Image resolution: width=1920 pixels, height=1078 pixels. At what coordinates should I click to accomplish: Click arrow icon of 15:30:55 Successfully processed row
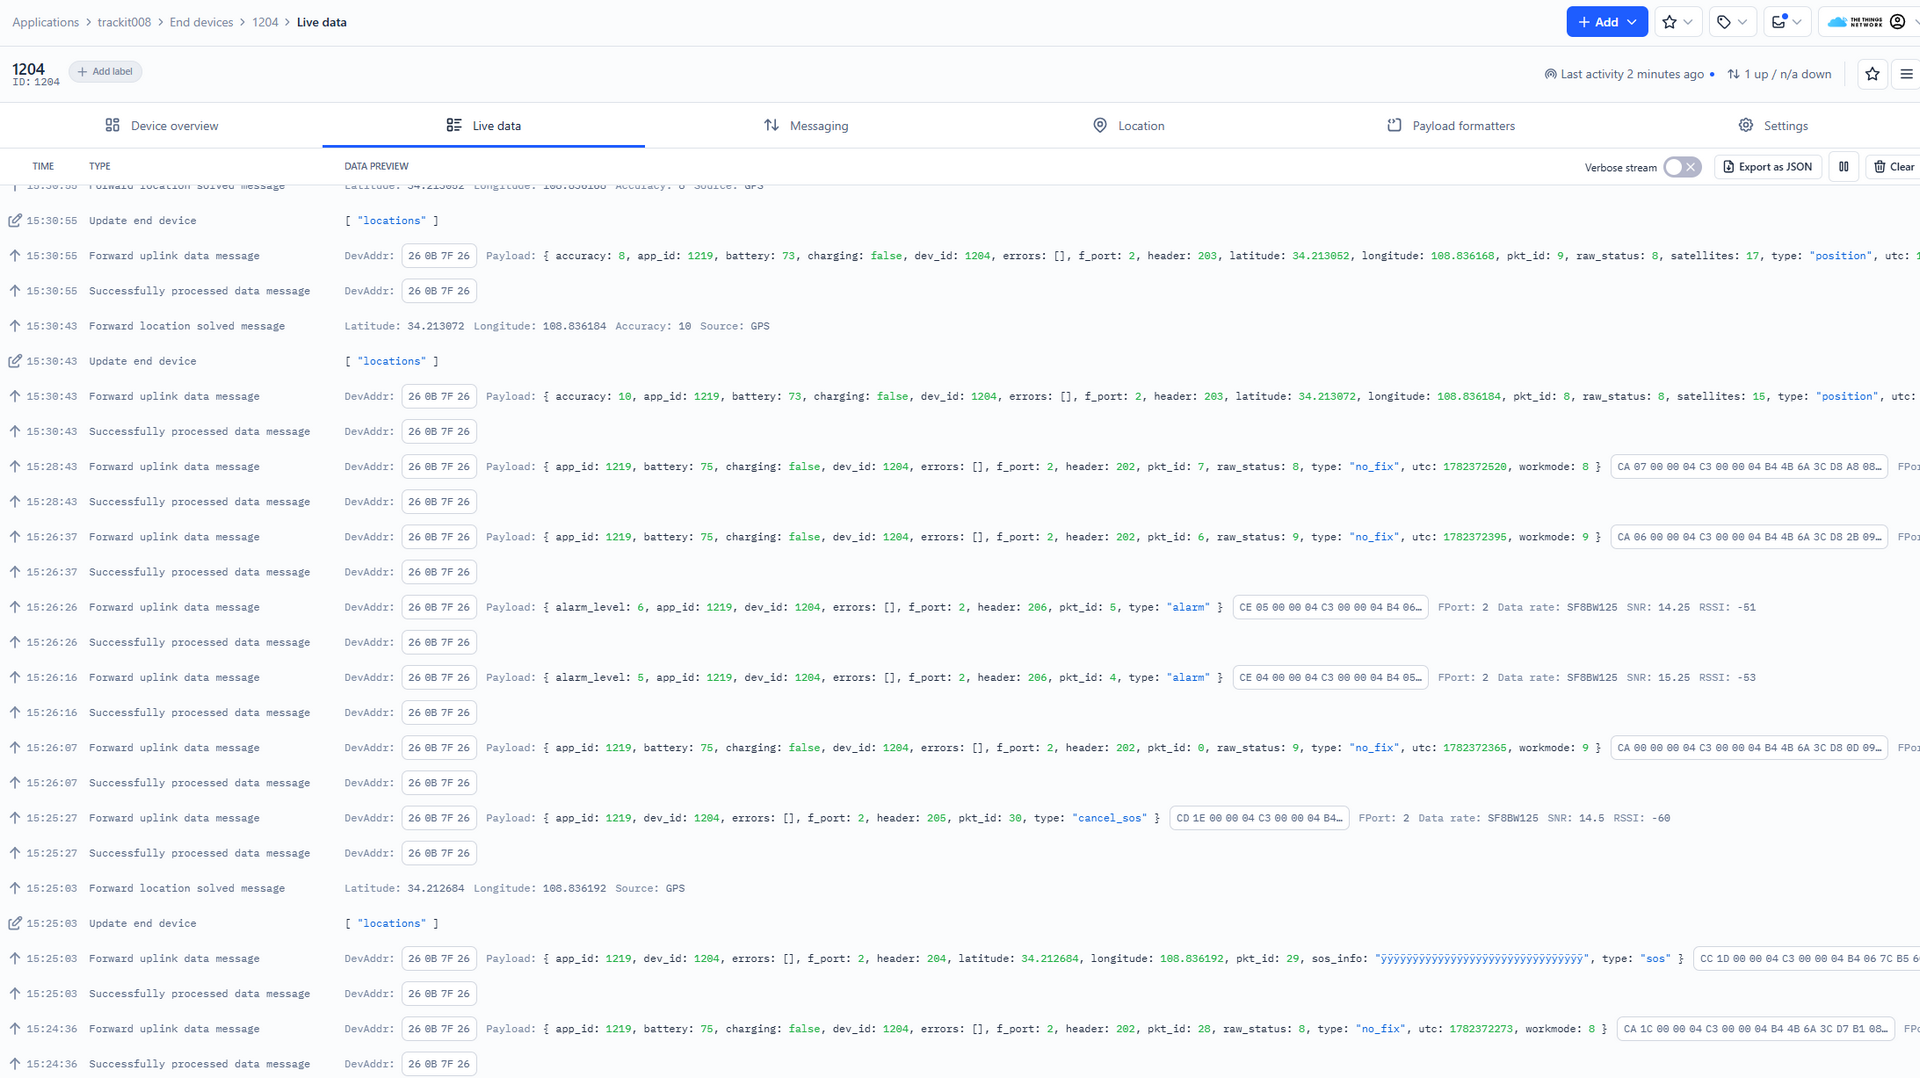pos(15,291)
